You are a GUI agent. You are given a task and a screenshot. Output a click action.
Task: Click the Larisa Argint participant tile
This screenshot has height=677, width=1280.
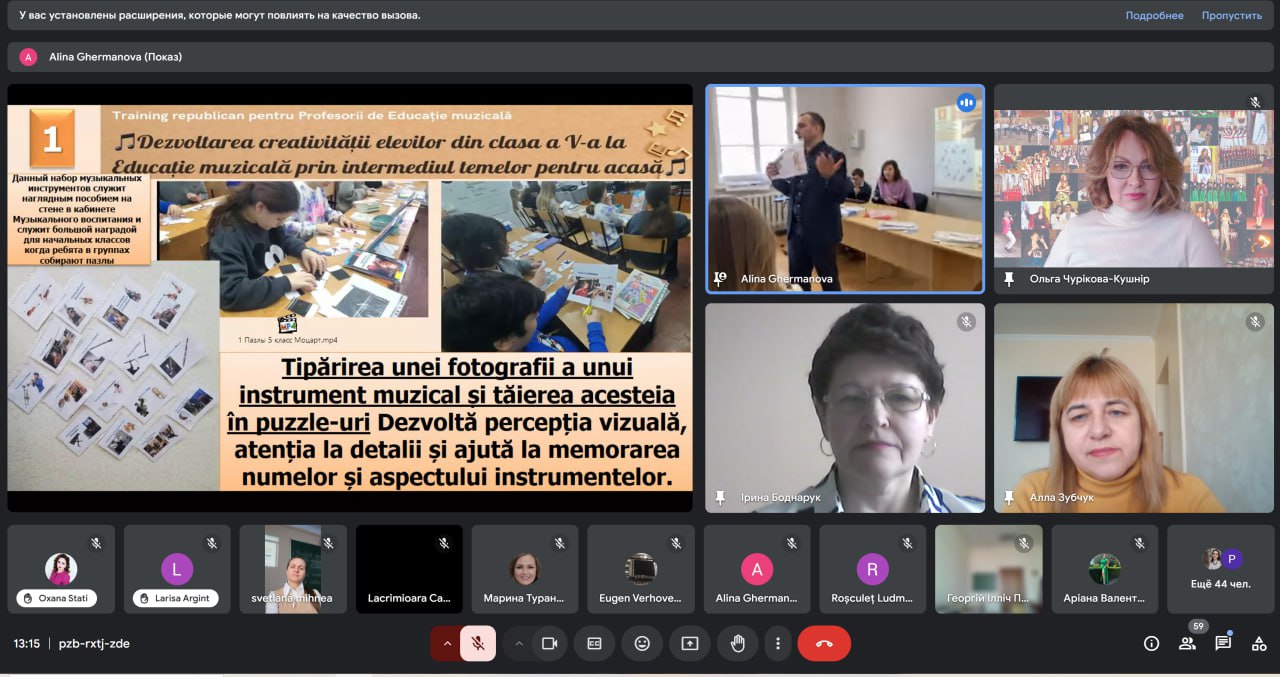click(177, 569)
